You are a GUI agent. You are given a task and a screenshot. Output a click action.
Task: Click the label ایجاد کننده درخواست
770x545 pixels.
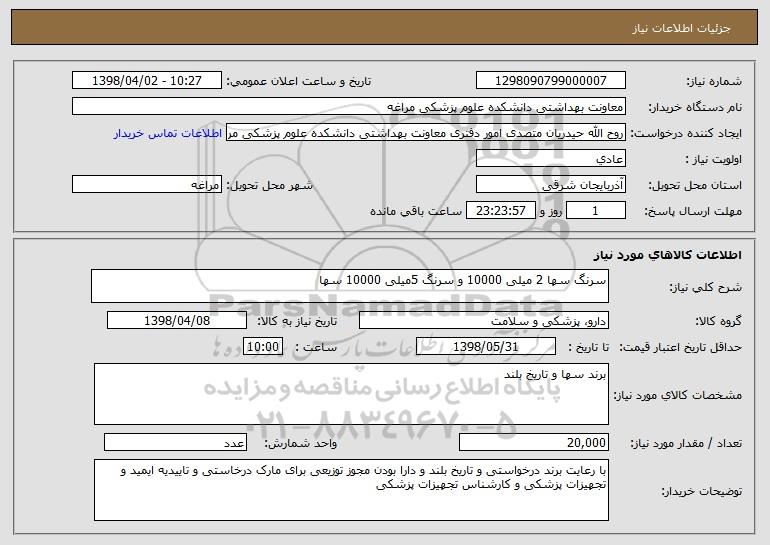686,133
